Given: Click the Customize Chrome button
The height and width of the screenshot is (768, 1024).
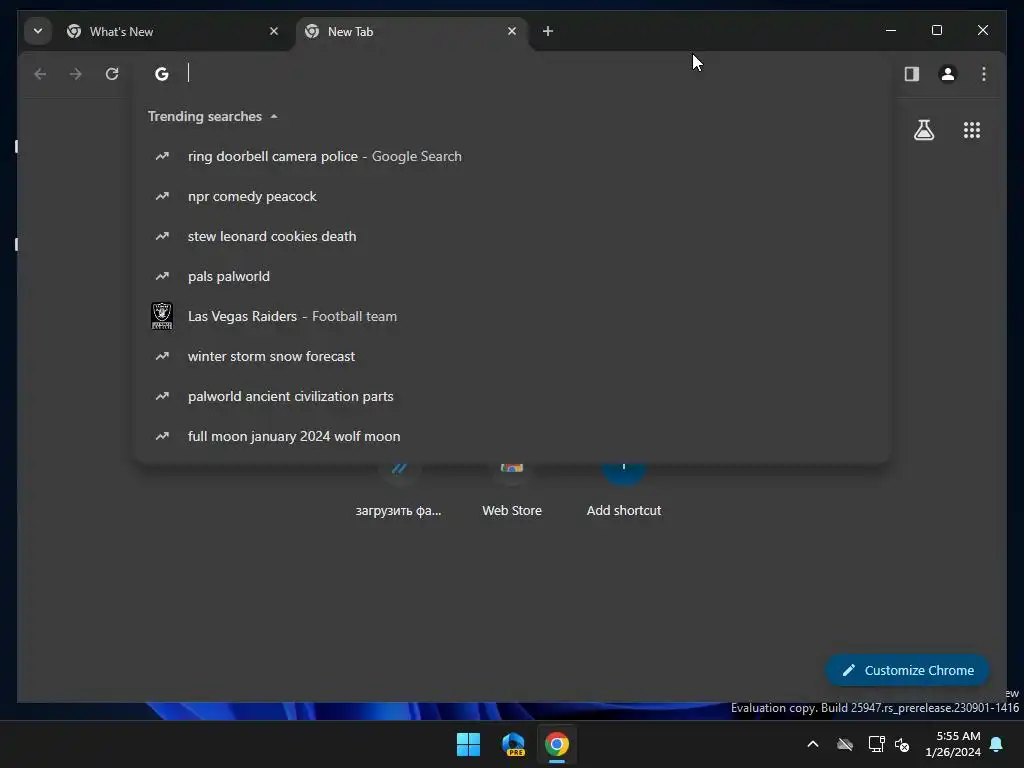Looking at the screenshot, I should pos(907,670).
